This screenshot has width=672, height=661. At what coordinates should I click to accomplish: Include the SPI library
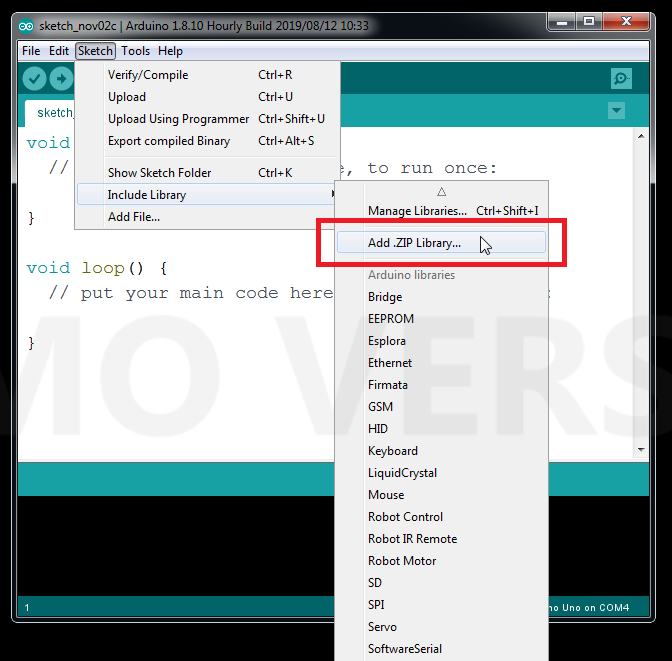tap(441, 605)
